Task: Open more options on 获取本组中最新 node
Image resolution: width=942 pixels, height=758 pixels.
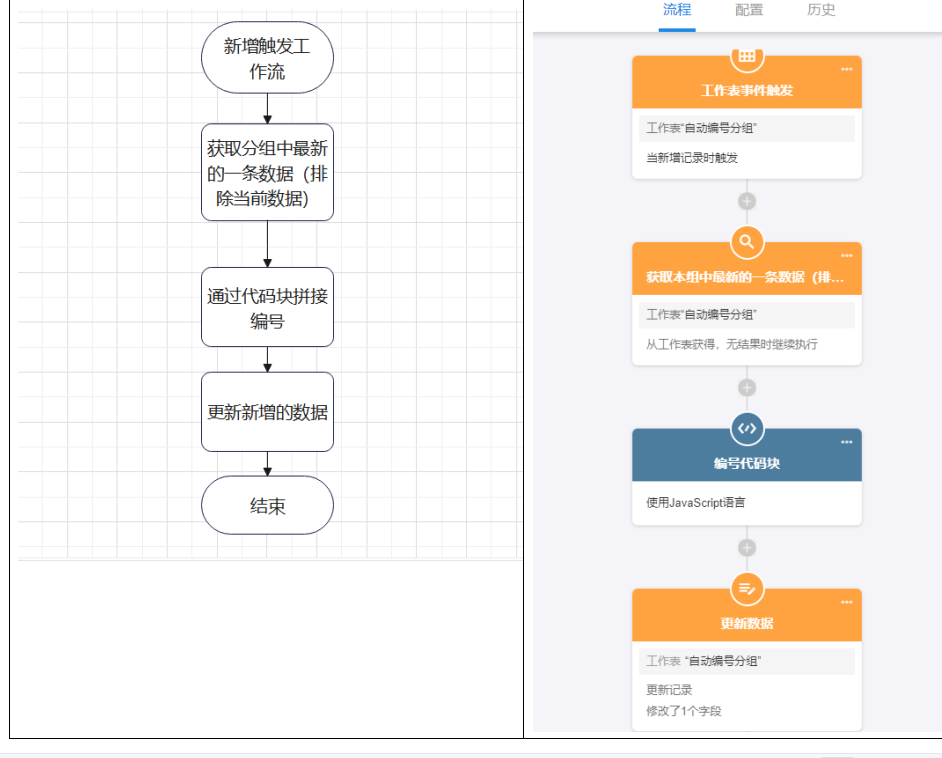Action: tap(846, 255)
